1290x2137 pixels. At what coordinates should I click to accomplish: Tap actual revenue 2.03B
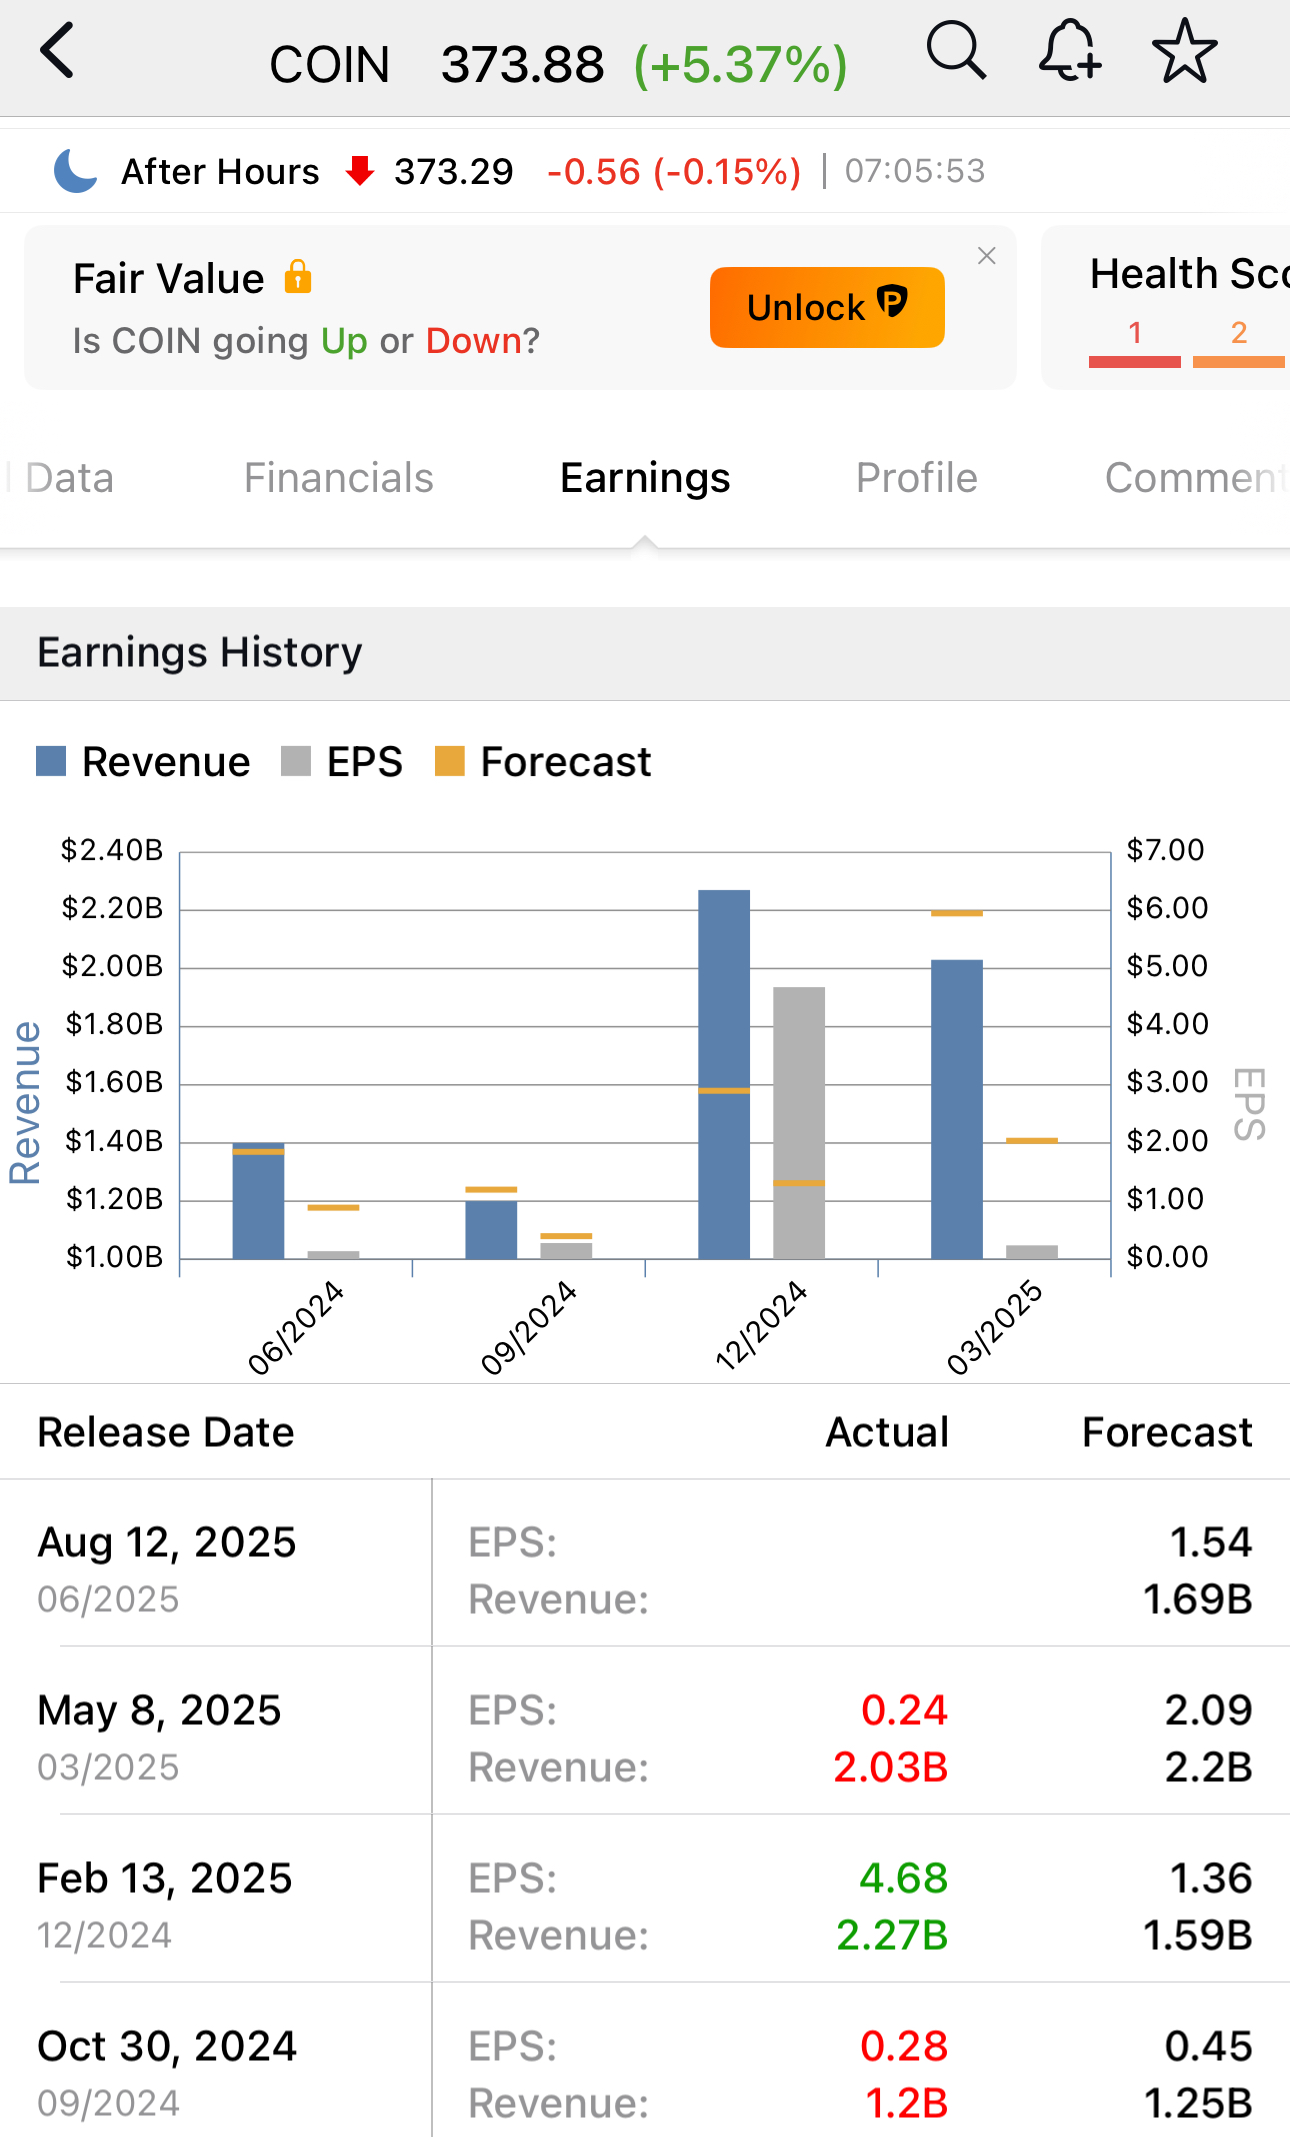891,1767
